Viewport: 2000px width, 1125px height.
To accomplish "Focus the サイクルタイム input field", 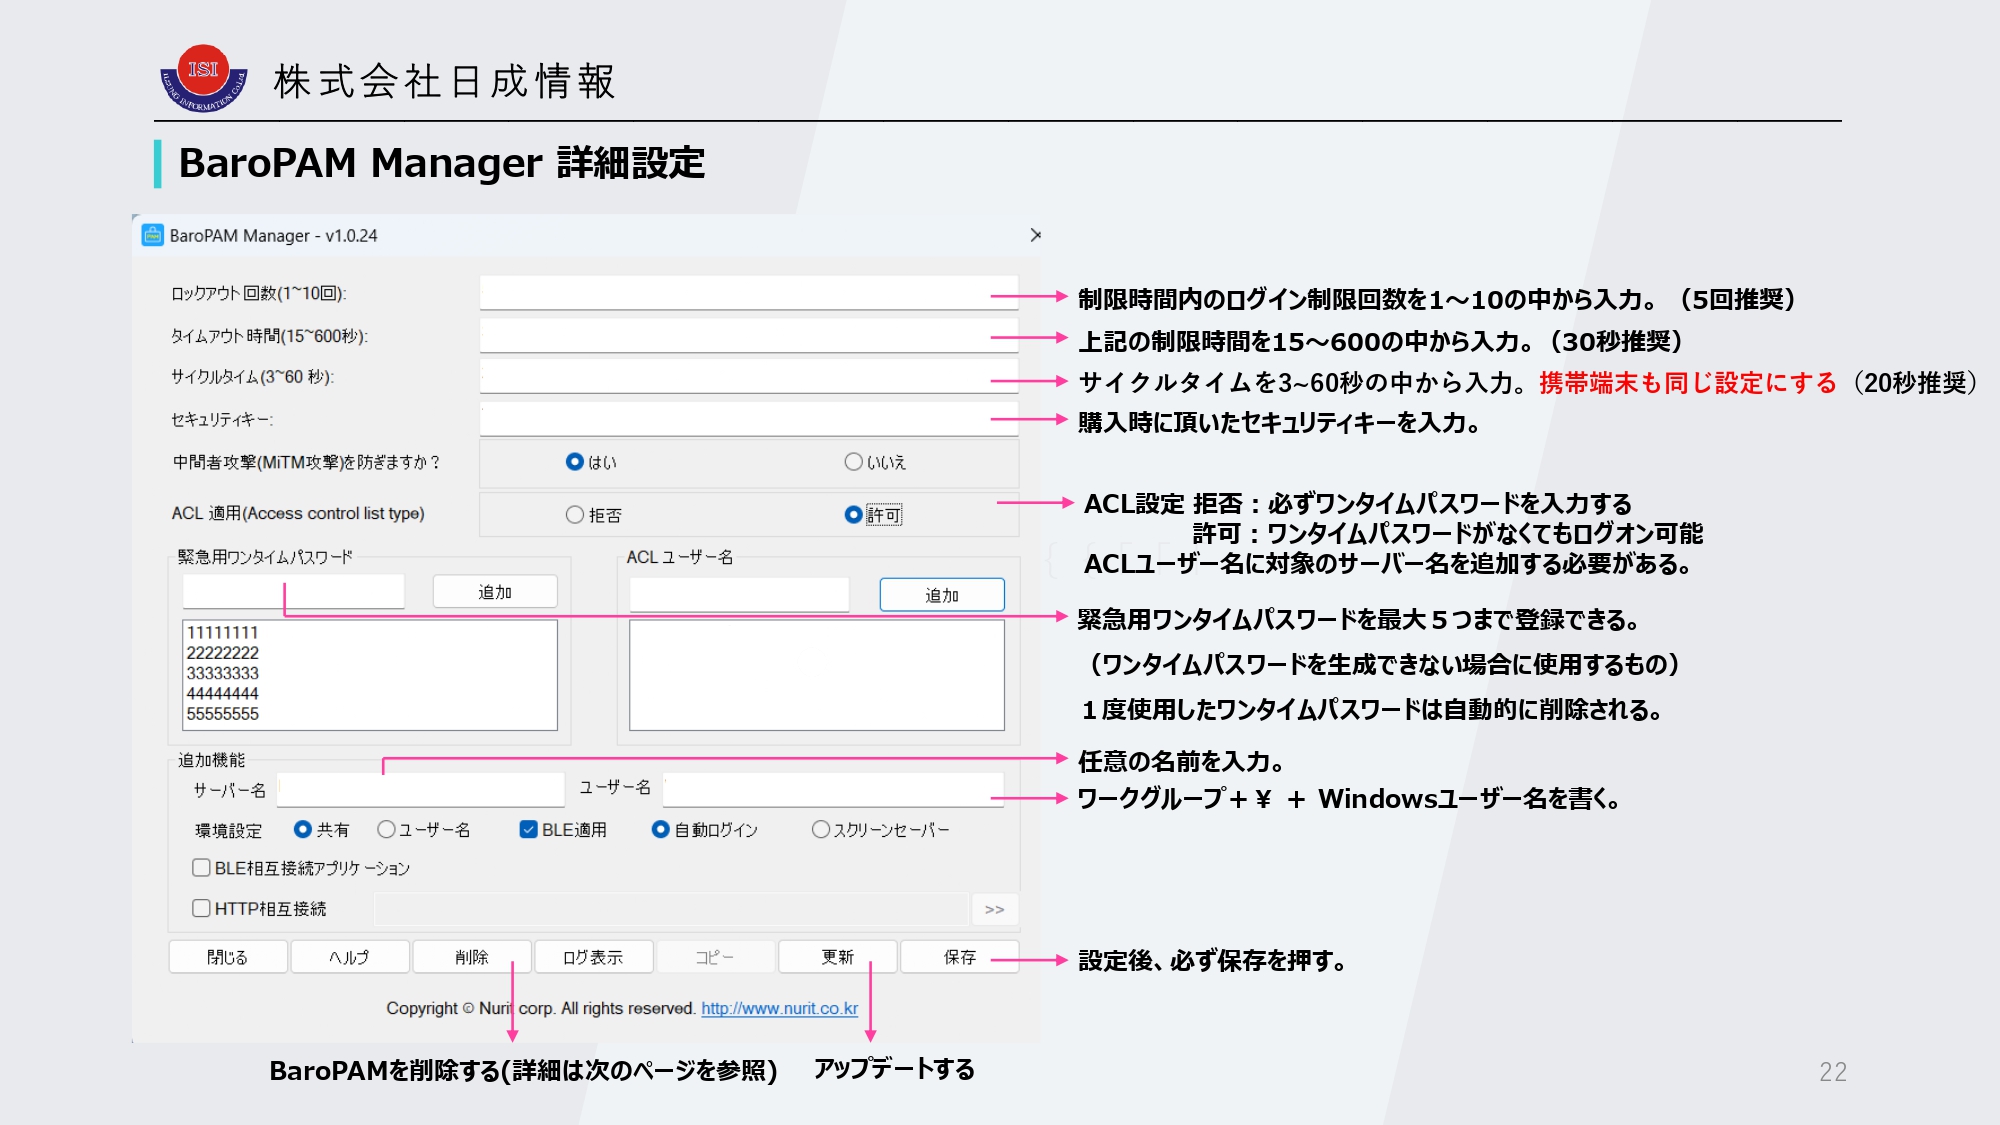I will tap(749, 377).
